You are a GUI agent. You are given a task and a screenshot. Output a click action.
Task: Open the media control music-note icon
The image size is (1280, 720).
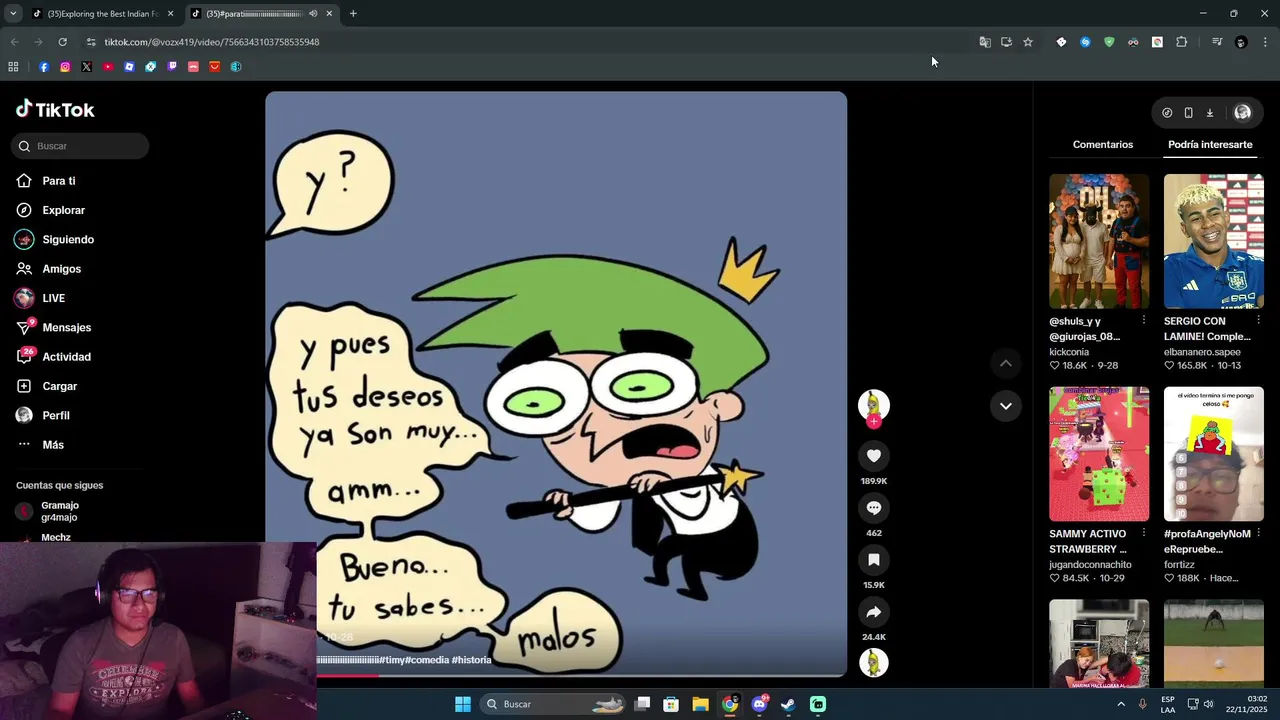tap(1217, 42)
